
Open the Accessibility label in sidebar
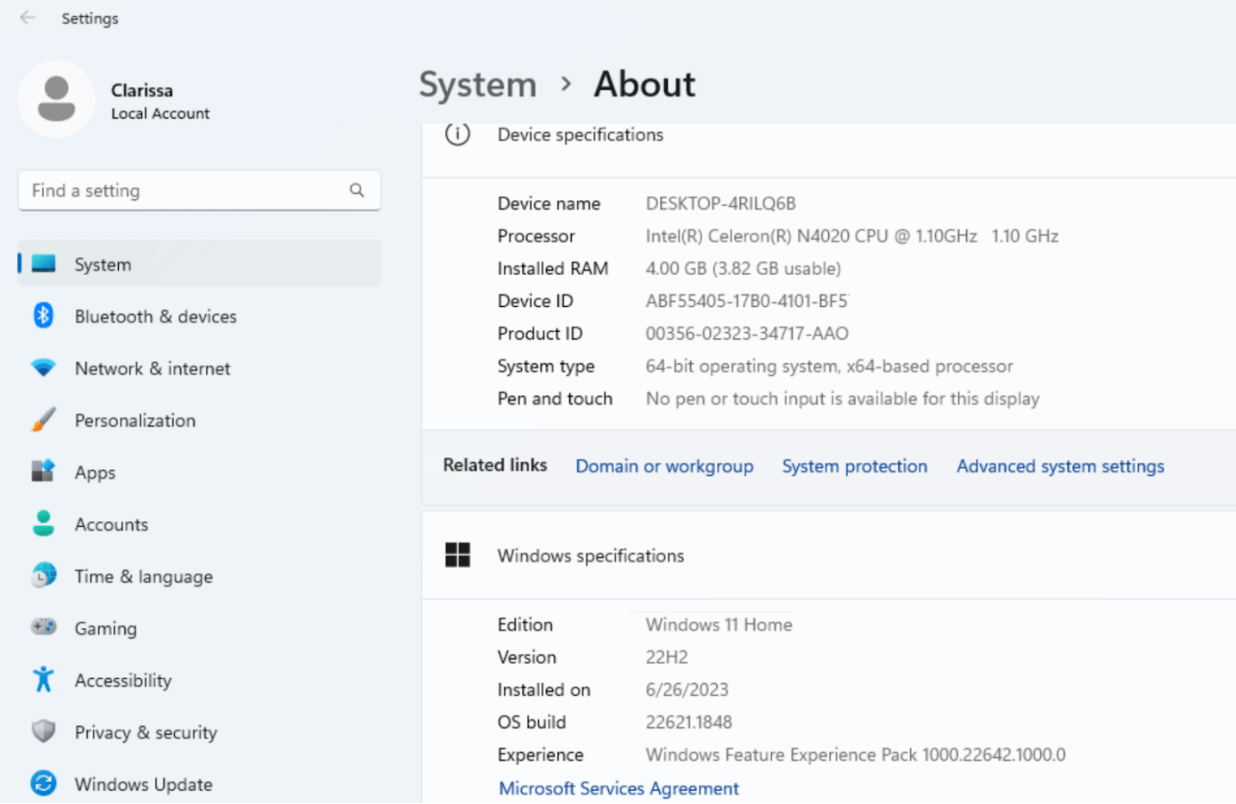pyautogui.click(x=123, y=680)
